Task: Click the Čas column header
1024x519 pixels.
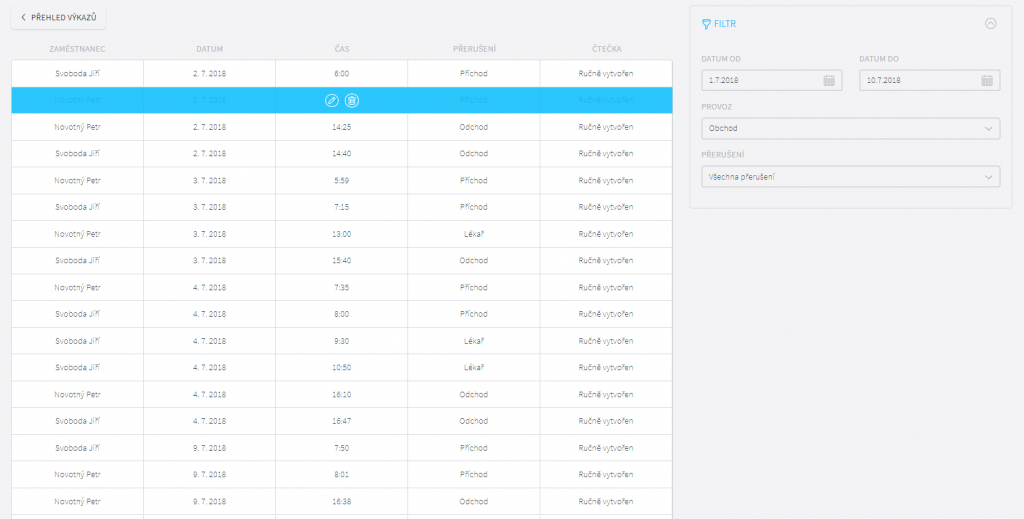Action: tap(342, 49)
